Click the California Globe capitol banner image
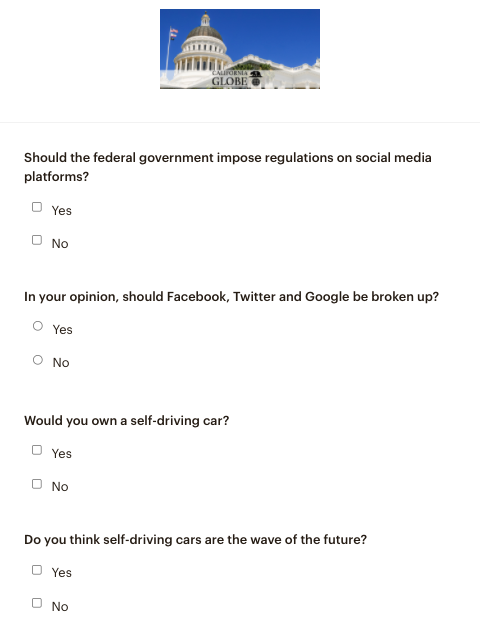 click(x=240, y=49)
